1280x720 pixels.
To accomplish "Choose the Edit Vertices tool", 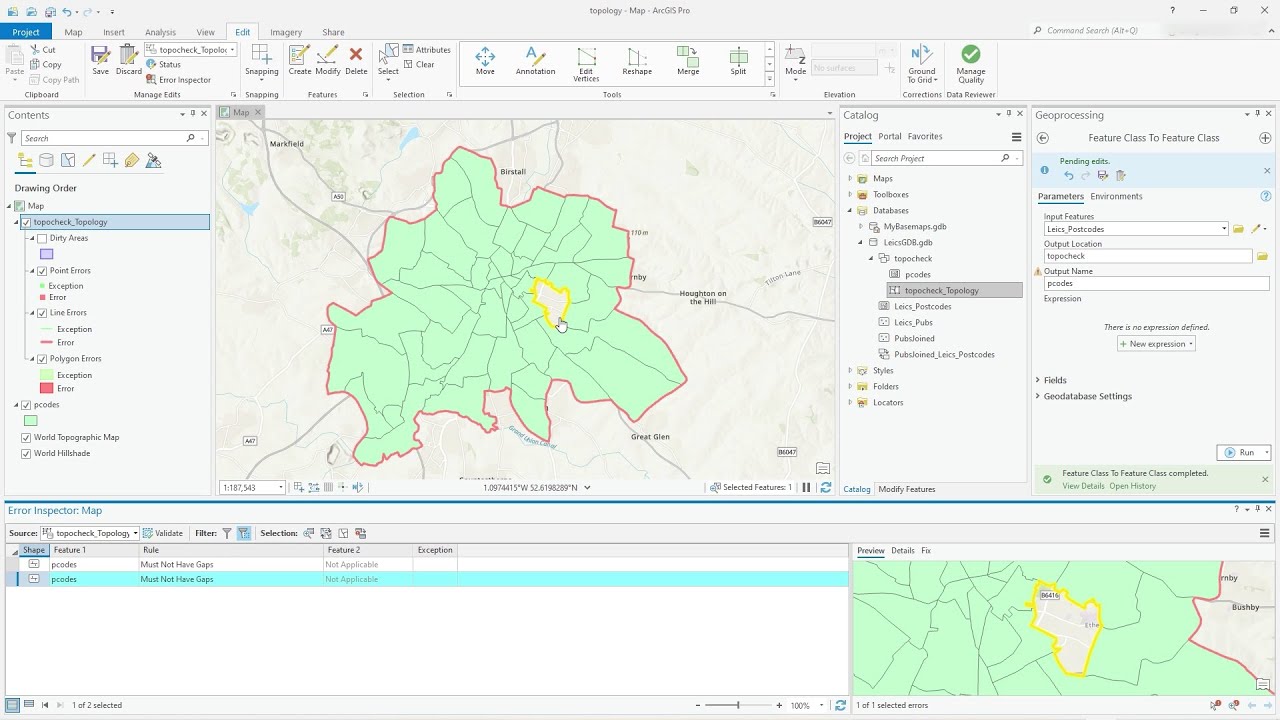I will point(586,63).
